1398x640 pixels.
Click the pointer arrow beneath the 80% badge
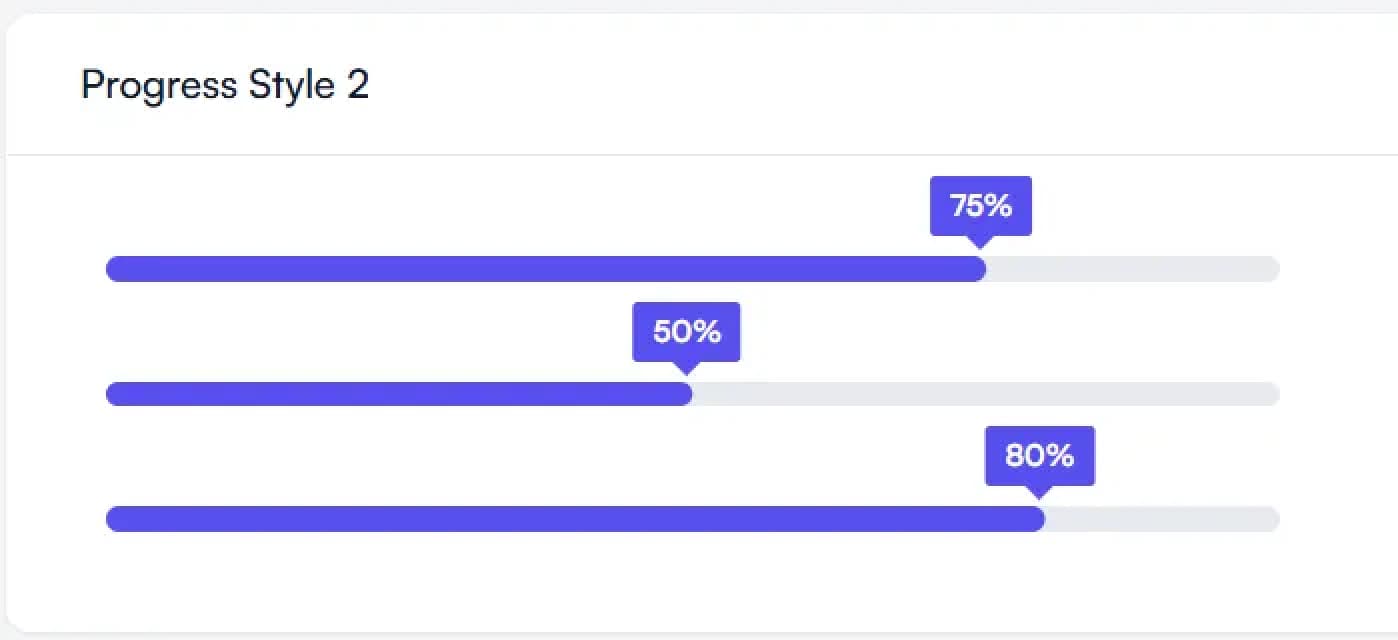pos(1039,492)
